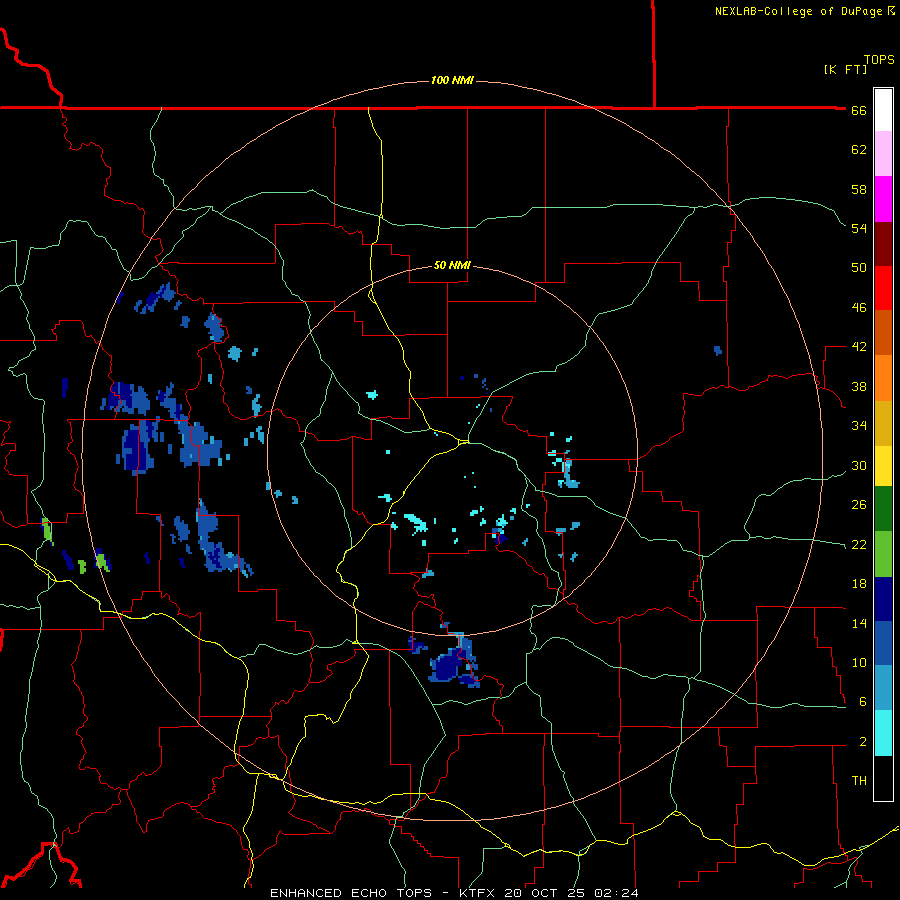Select the light green legend swatch
900x900 pixels.
pyautogui.click(x=883, y=554)
